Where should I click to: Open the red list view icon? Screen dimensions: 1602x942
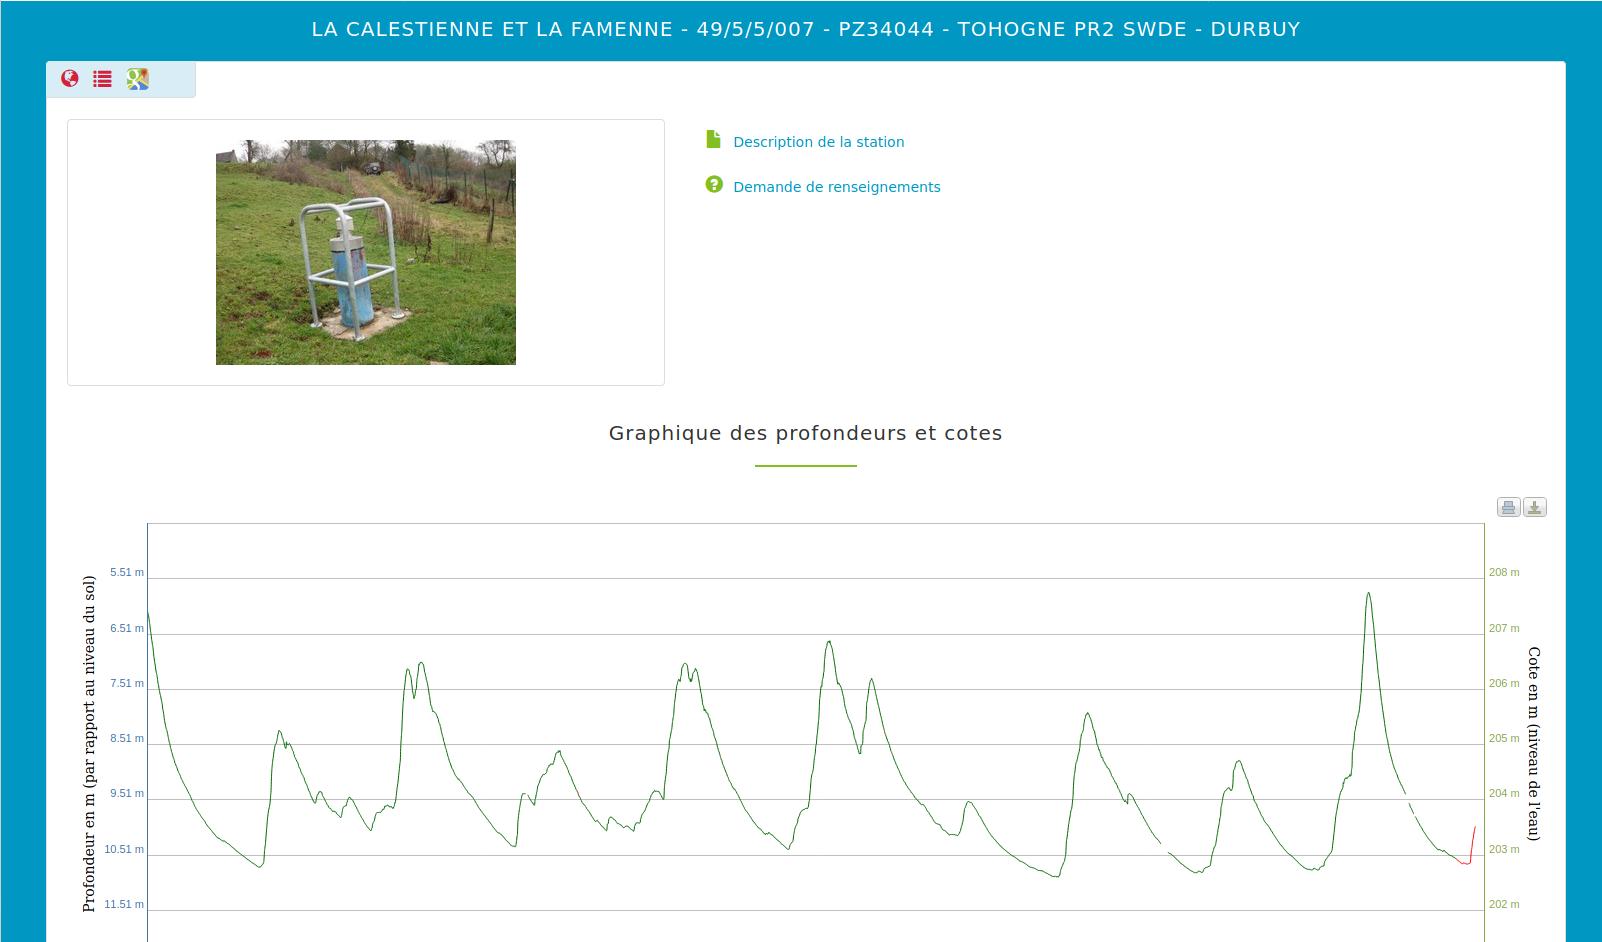tap(103, 78)
